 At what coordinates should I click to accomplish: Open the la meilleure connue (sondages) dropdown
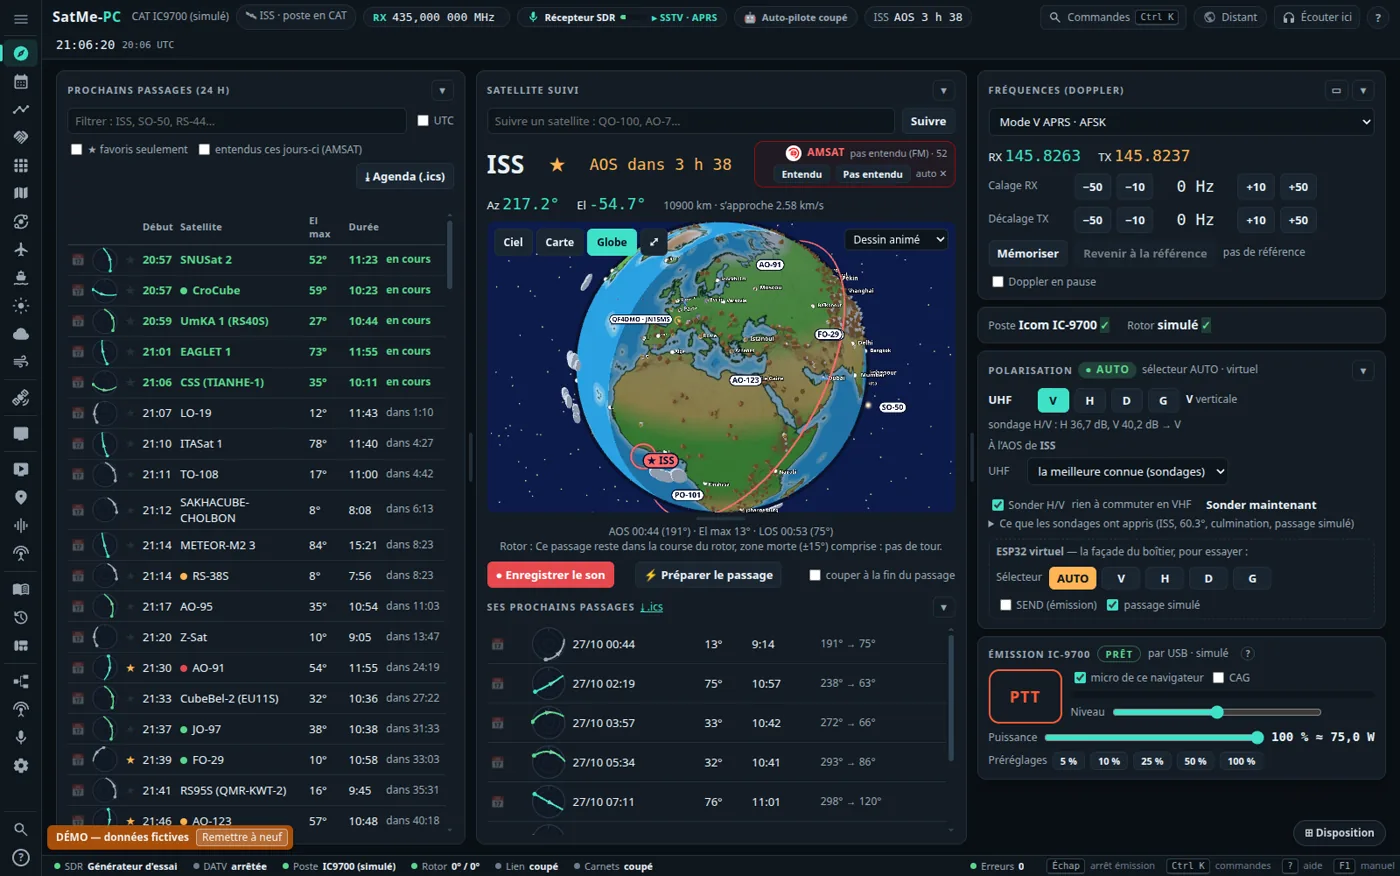coord(1128,471)
